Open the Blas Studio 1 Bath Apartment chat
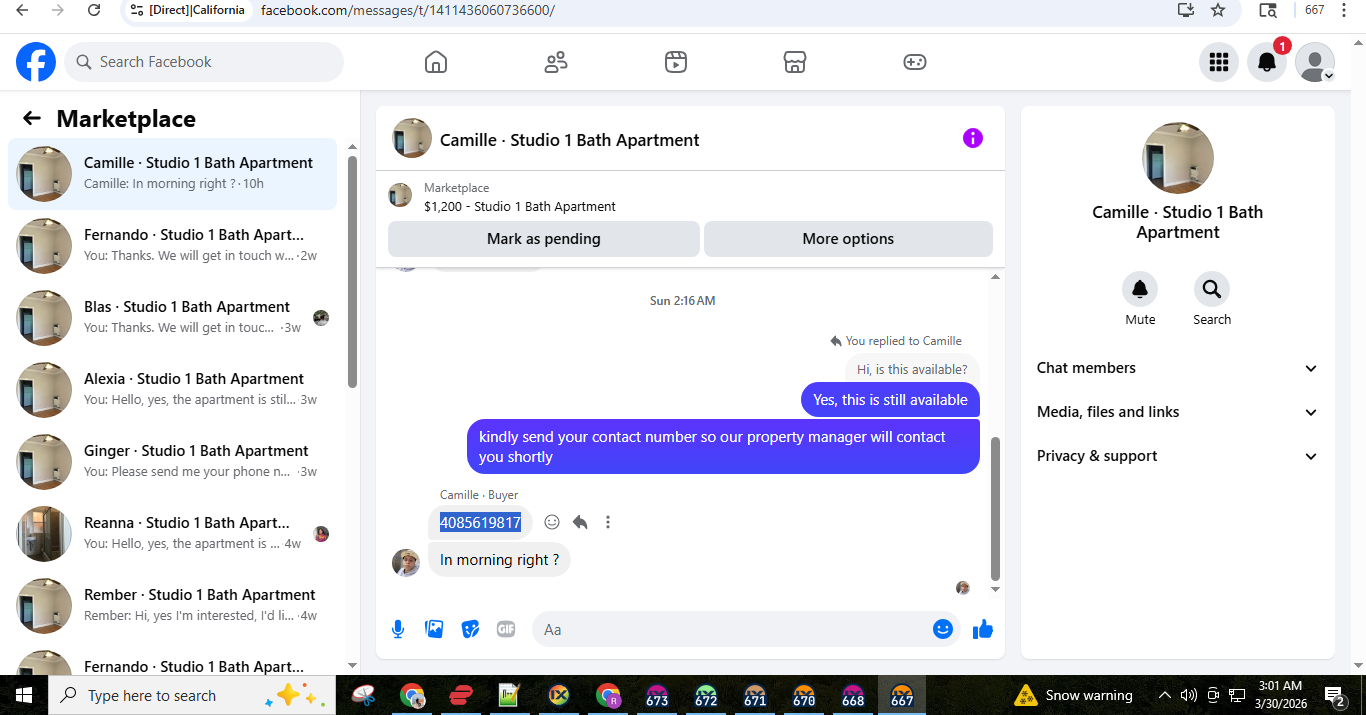 pos(173,318)
